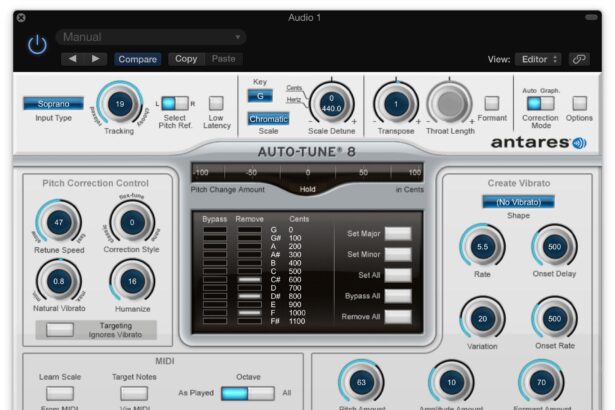Click the vibrato Rate knob
This screenshot has width=615, height=410.
(x=482, y=246)
